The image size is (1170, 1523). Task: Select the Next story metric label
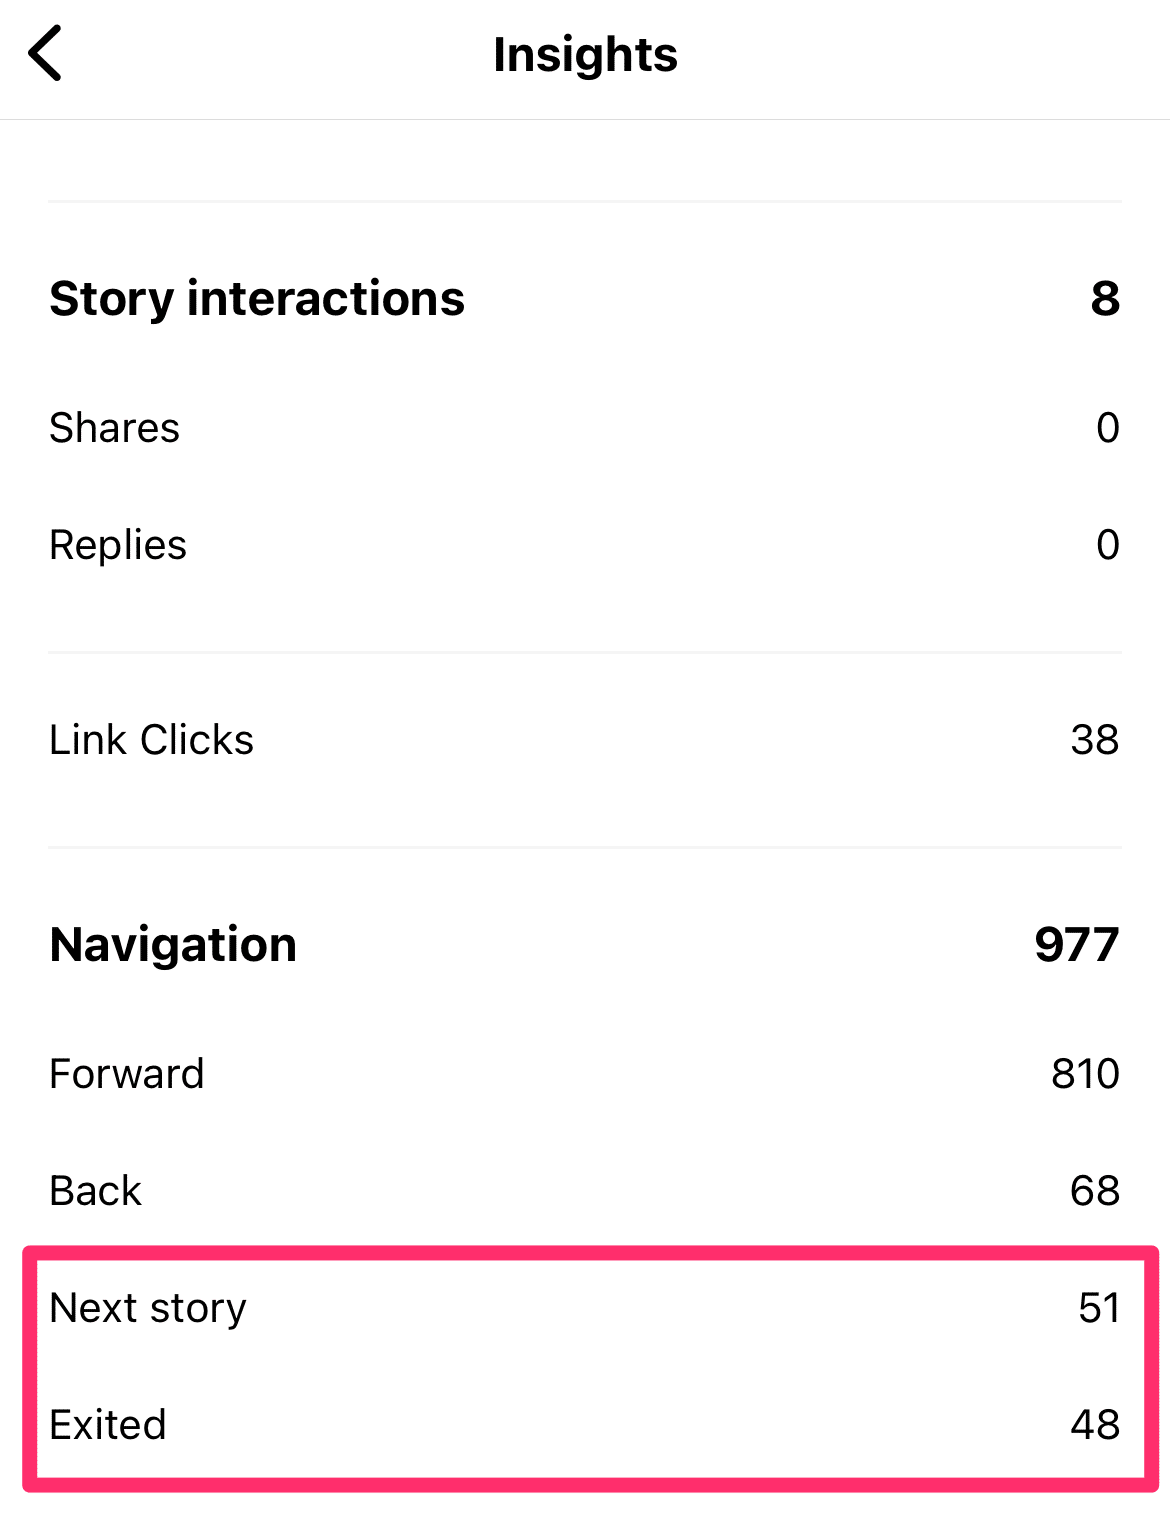pyautogui.click(x=148, y=1308)
